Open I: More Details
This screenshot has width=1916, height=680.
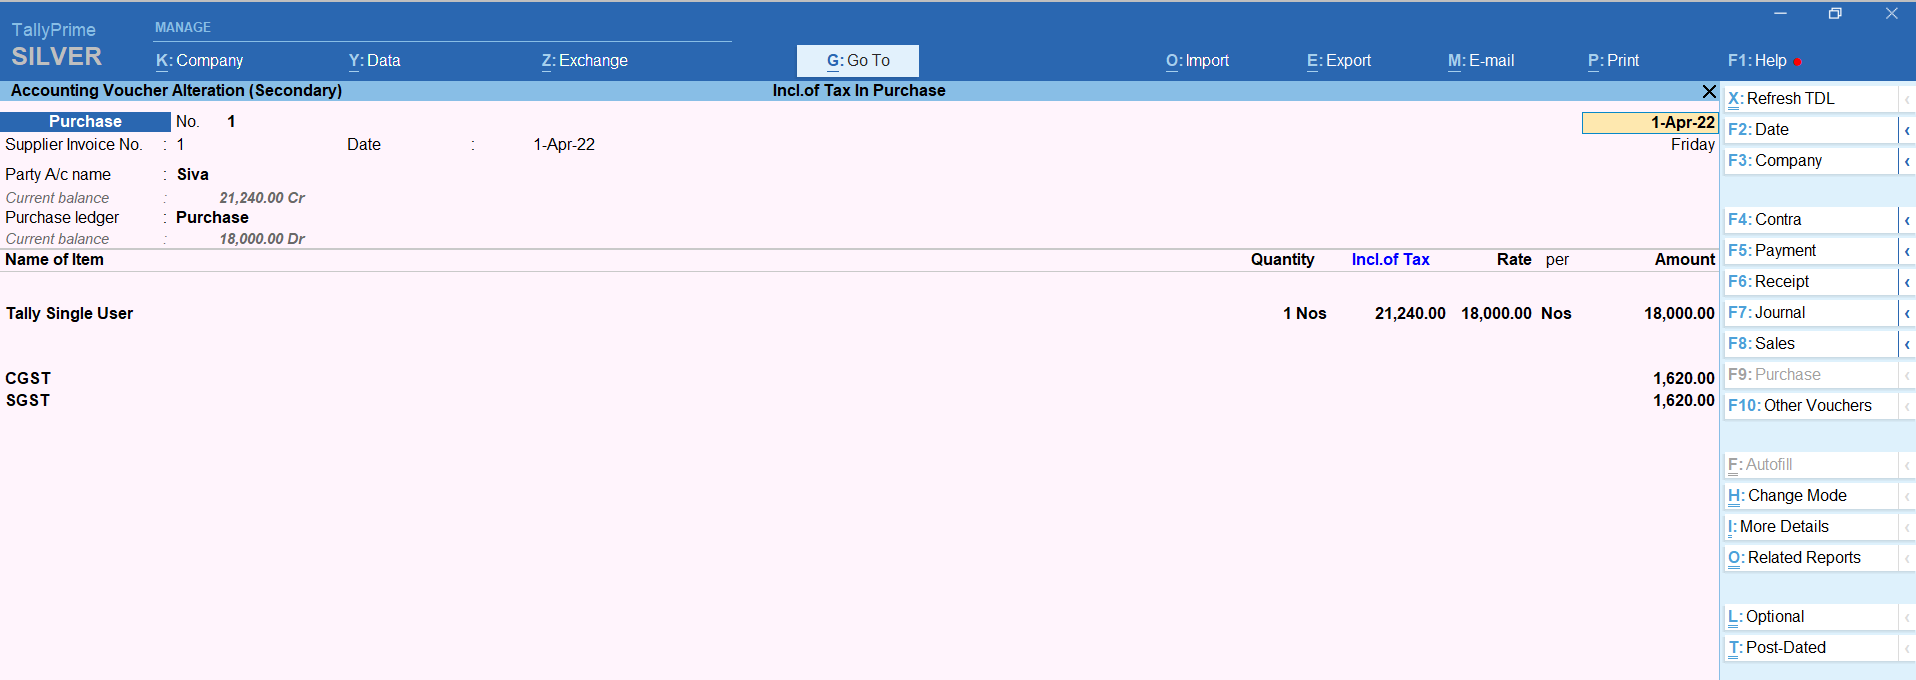[1810, 527]
